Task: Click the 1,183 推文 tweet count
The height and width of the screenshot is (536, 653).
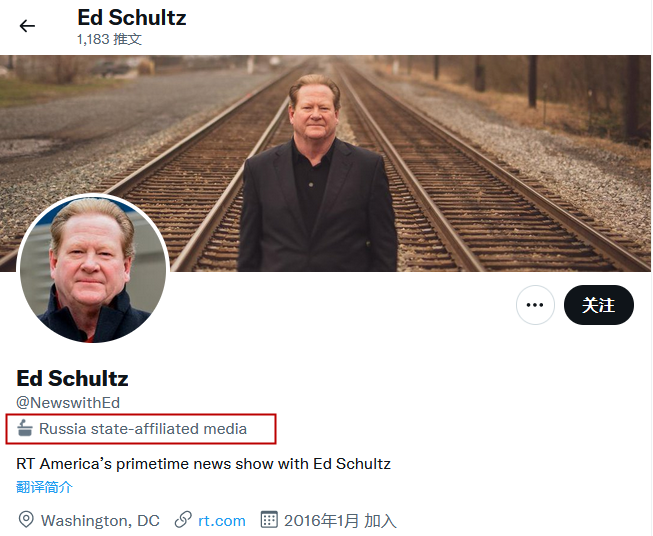Action: (109, 39)
